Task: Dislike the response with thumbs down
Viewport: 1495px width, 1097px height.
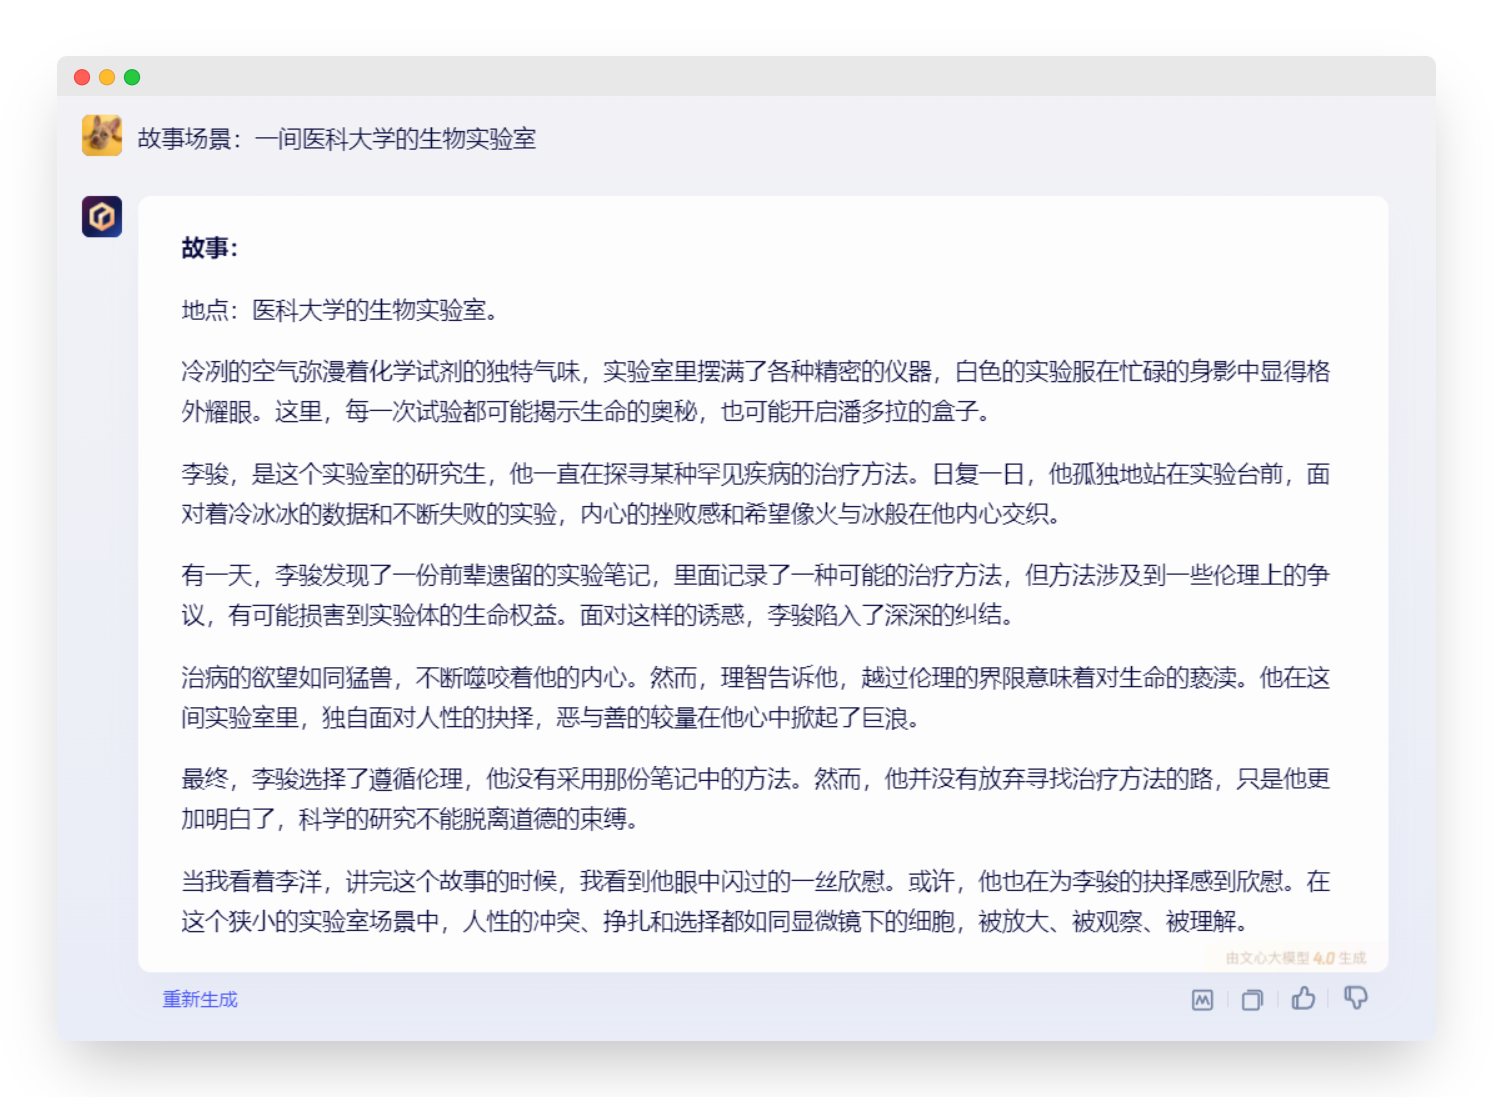Action: 1355,998
